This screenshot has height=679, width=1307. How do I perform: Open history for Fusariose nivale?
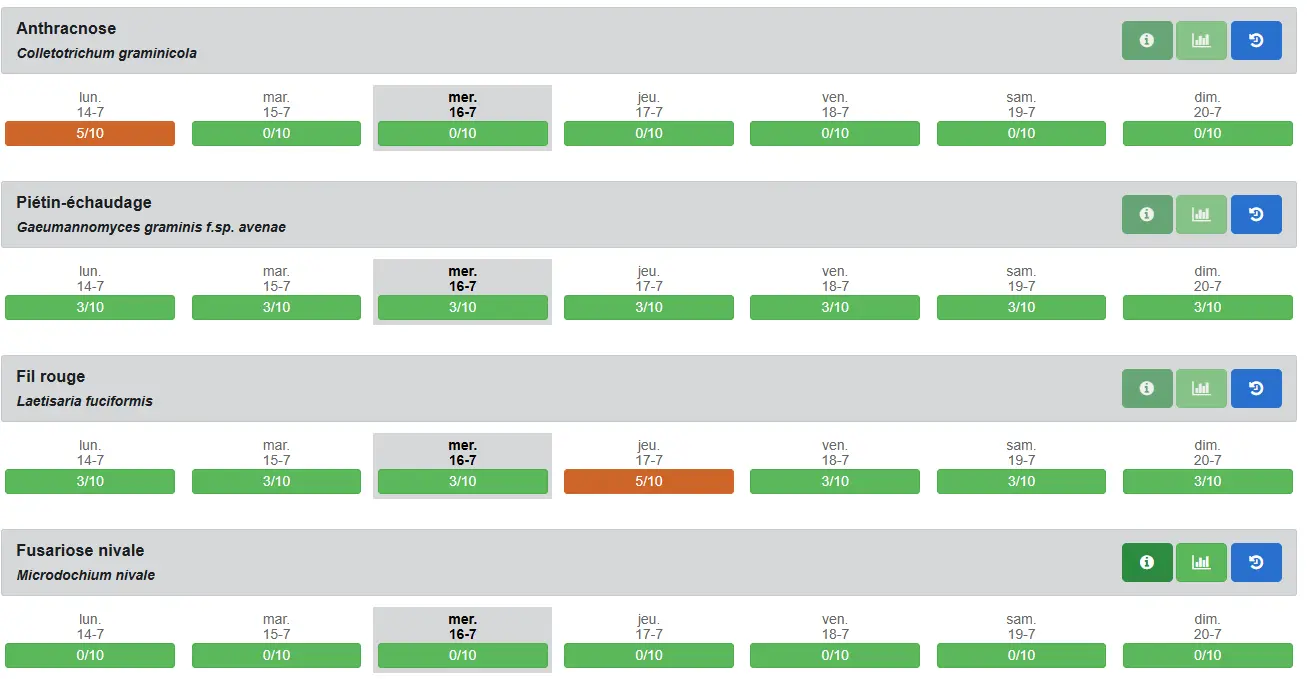(x=1256, y=563)
